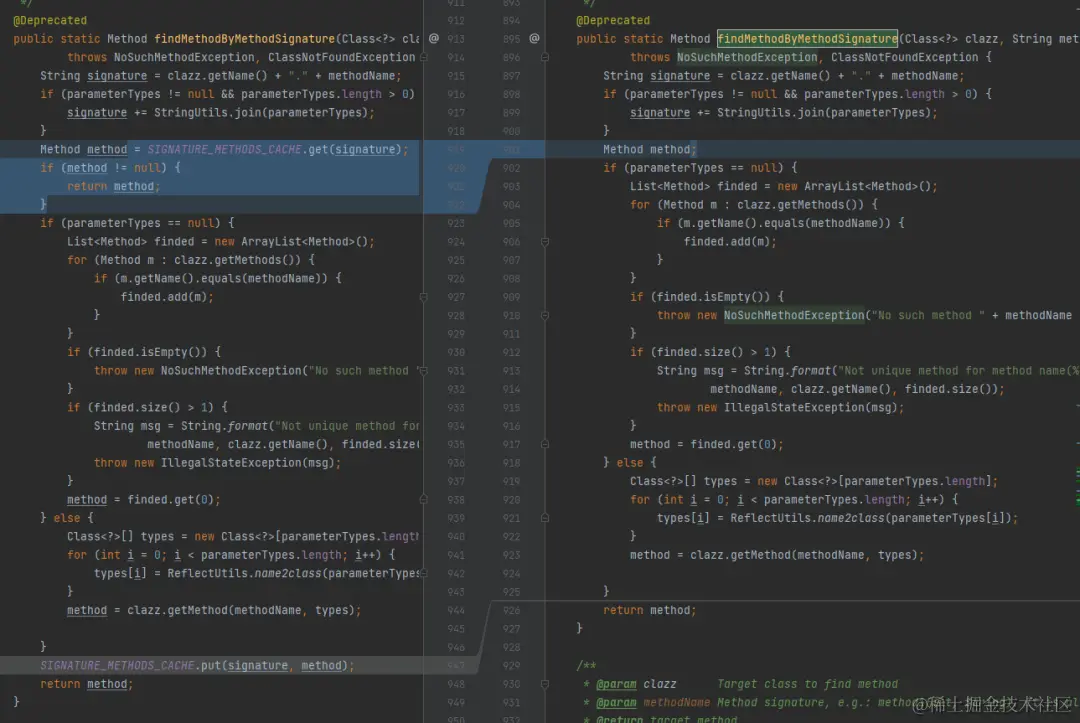Click 'method = clazz.getMethod' line in left pane
The height and width of the screenshot is (723, 1080).
point(214,610)
